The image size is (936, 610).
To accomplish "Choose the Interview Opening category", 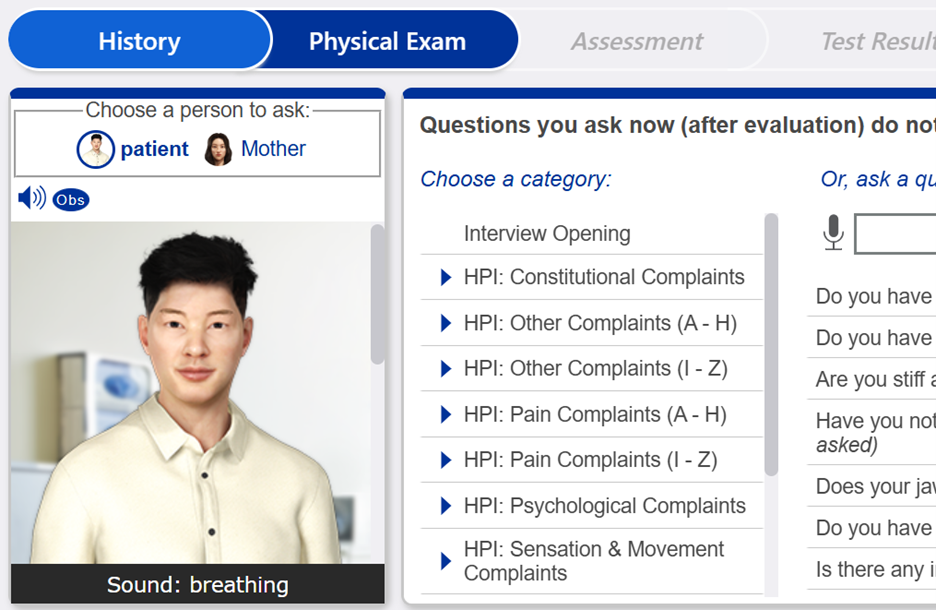I will (547, 234).
